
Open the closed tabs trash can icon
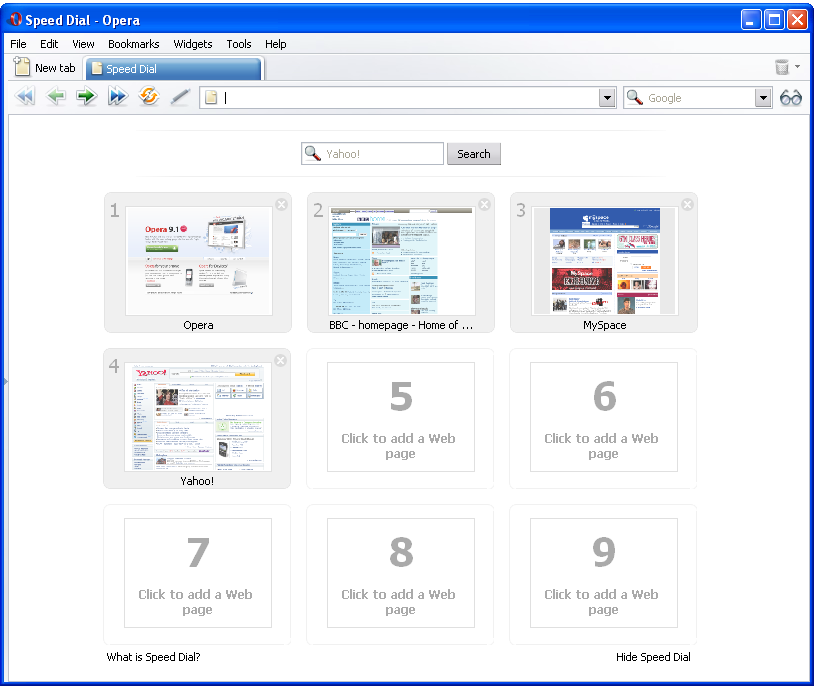click(x=782, y=68)
